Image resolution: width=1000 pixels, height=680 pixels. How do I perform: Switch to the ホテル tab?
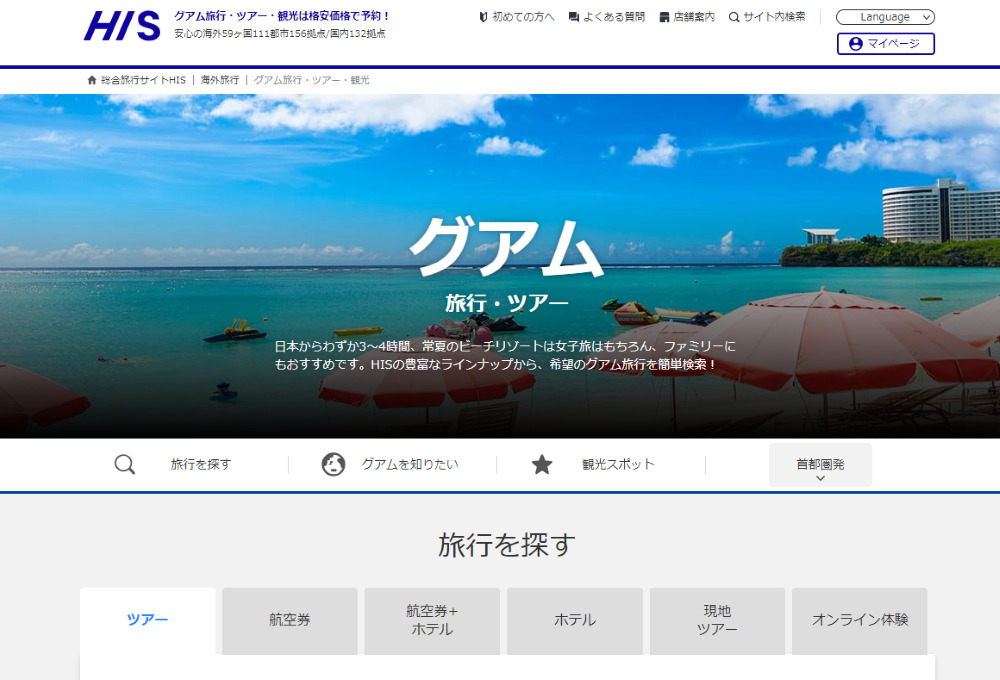pyautogui.click(x=575, y=621)
